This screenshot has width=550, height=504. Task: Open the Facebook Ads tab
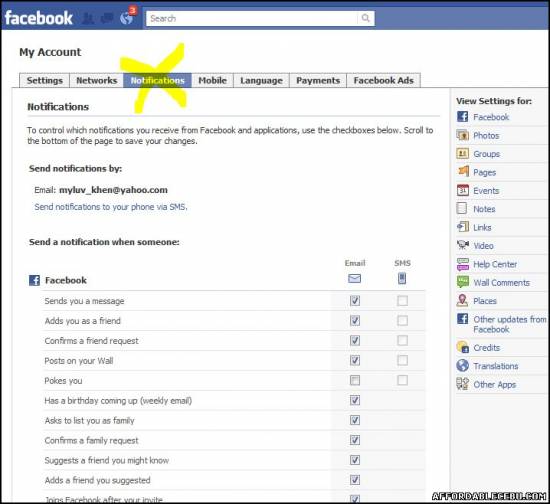tap(383, 80)
